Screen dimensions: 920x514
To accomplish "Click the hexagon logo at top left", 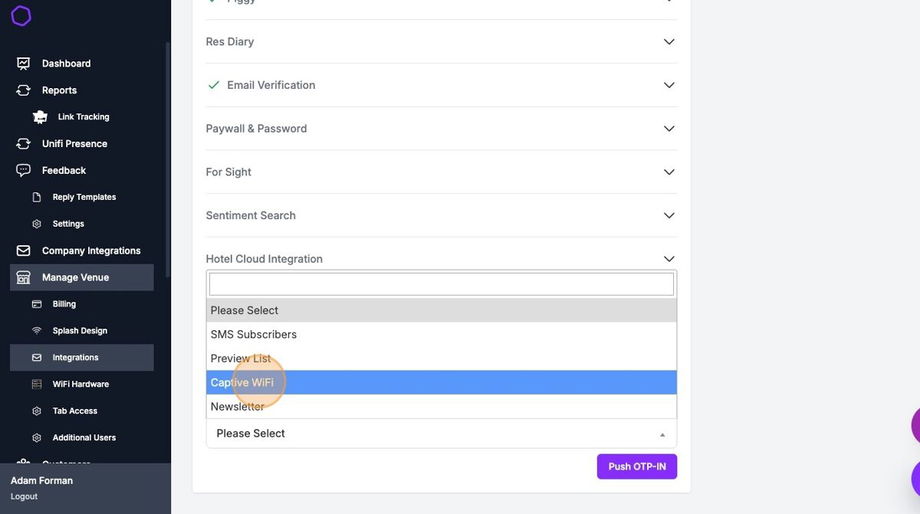I will tap(21, 16).
